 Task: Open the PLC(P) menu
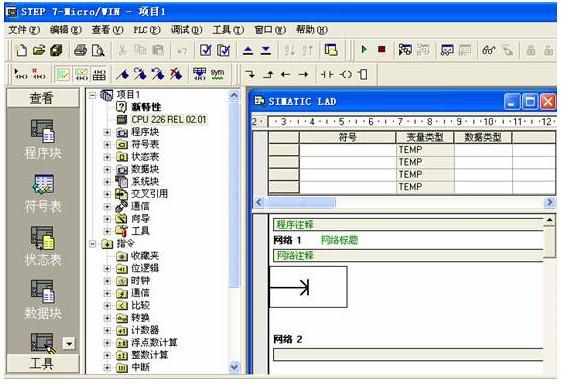pos(147,30)
